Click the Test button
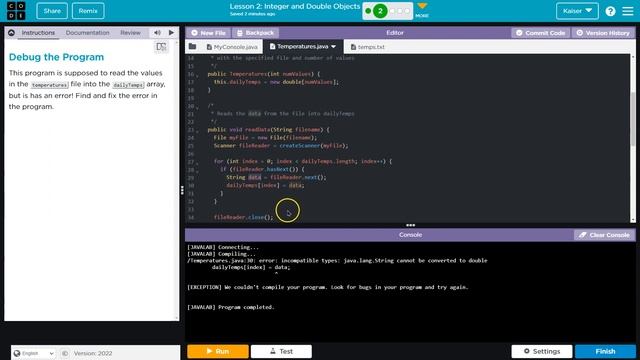 point(281,351)
